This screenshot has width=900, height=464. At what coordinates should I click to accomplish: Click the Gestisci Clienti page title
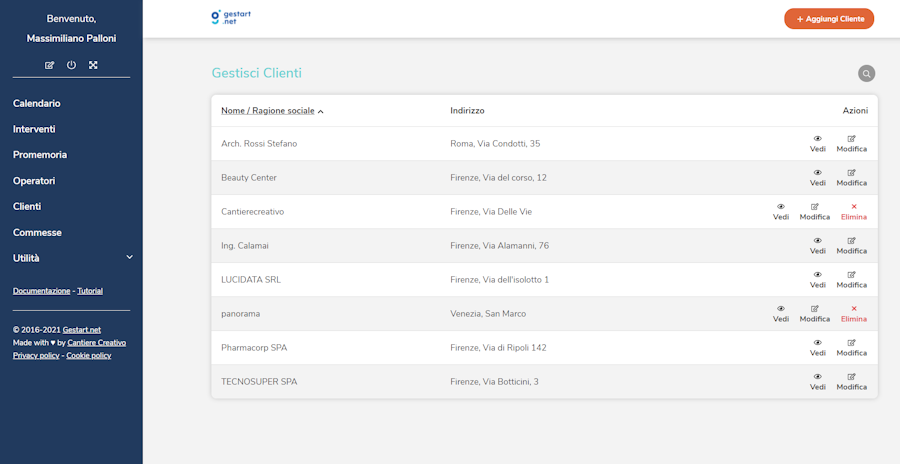257,74
